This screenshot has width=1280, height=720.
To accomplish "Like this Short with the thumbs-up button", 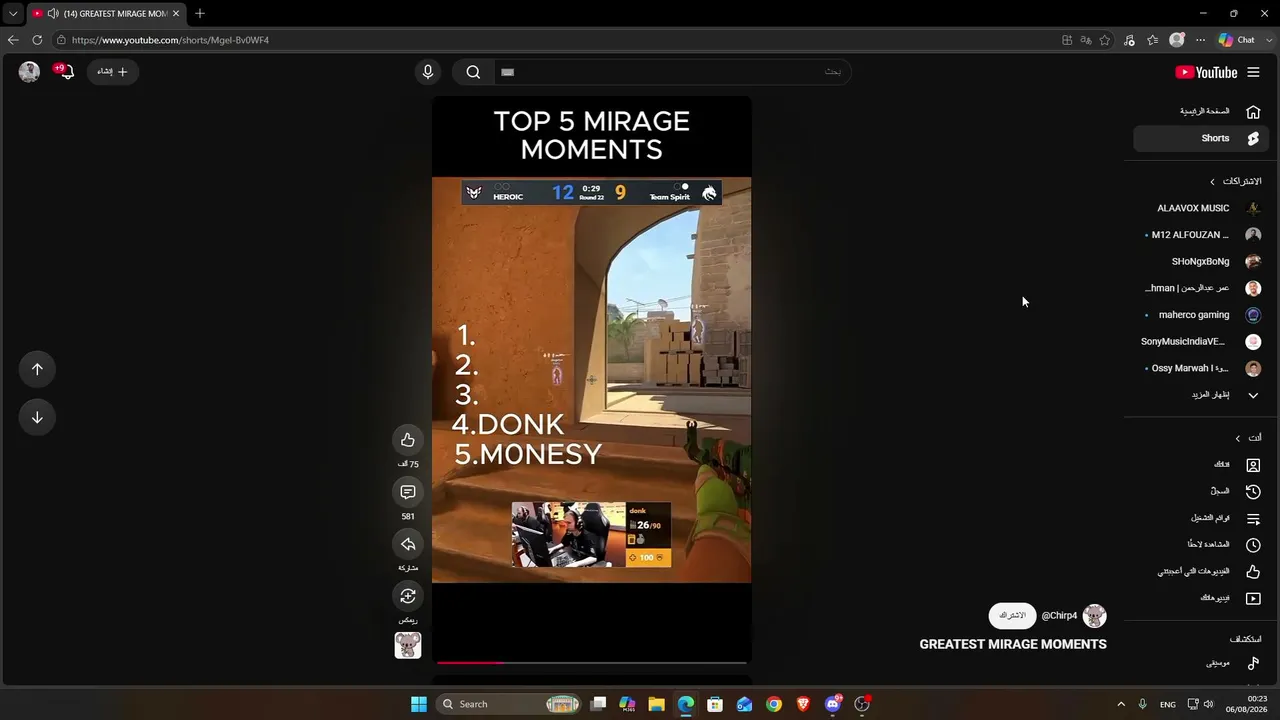I will 408,440.
